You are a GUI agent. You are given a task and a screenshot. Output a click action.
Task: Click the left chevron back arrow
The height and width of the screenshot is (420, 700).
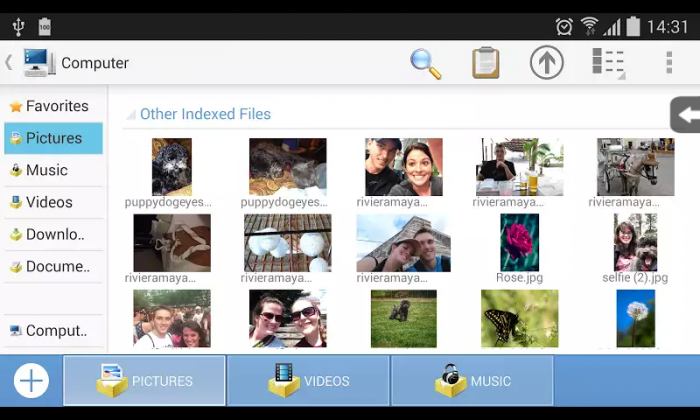[x=9, y=63]
